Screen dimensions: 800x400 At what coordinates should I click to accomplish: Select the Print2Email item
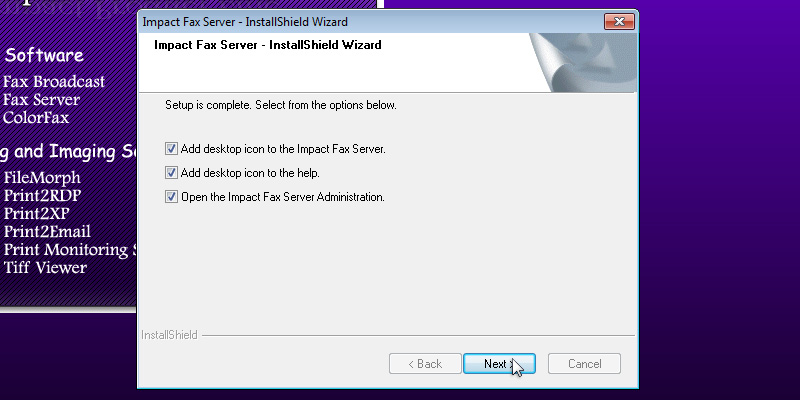[49, 232]
